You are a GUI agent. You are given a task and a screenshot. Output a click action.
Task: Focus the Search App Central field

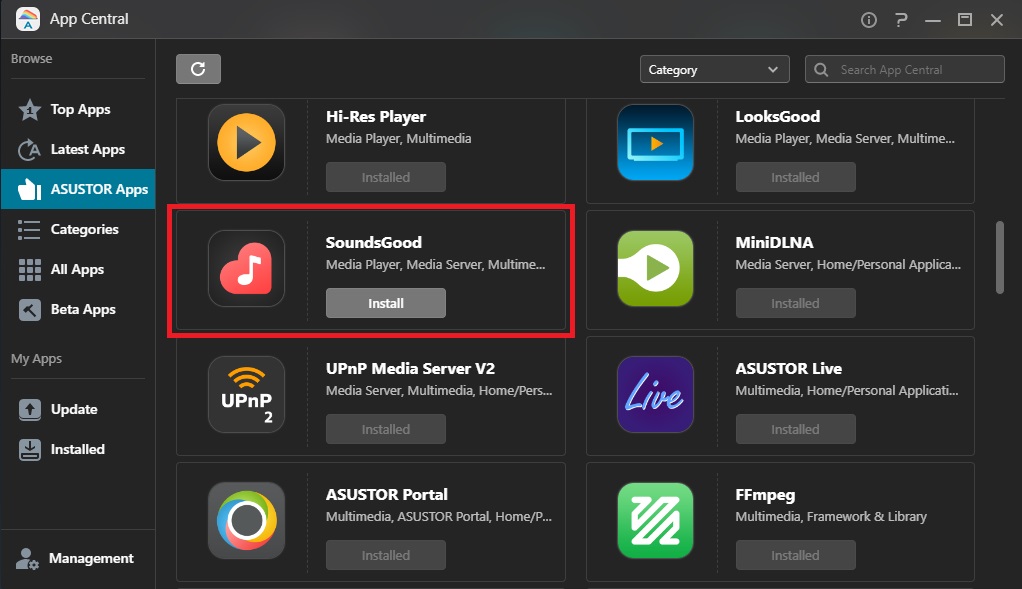click(x=905, y=69)
